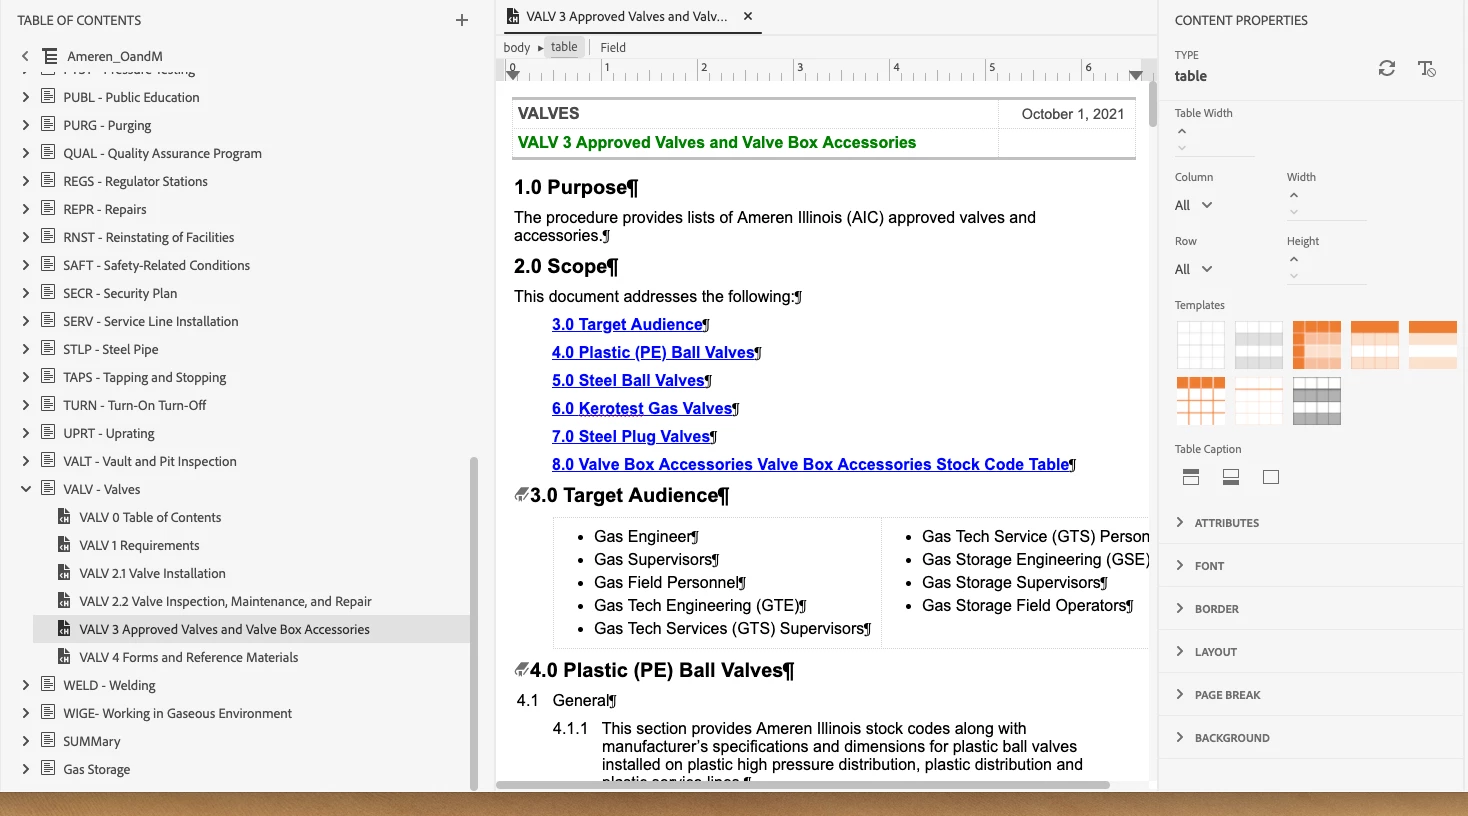
Task: Follow the 4.0 Plastic (PE) Ball Valves link
Action: point(653,352)
